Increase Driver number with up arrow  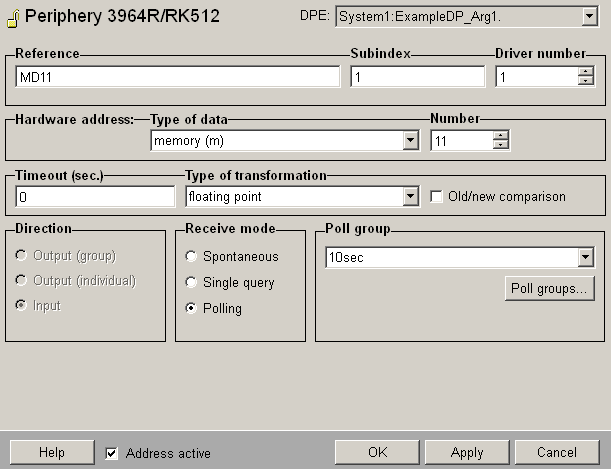(x=586, y=72)
